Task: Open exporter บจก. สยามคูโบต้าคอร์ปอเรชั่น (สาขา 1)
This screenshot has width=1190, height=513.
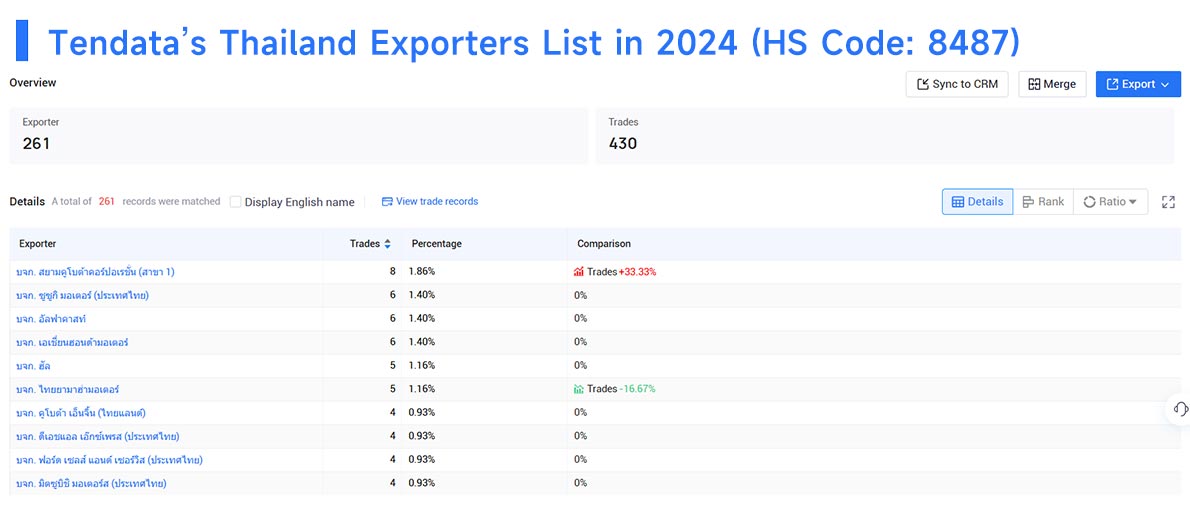Action: click(96, 272)
